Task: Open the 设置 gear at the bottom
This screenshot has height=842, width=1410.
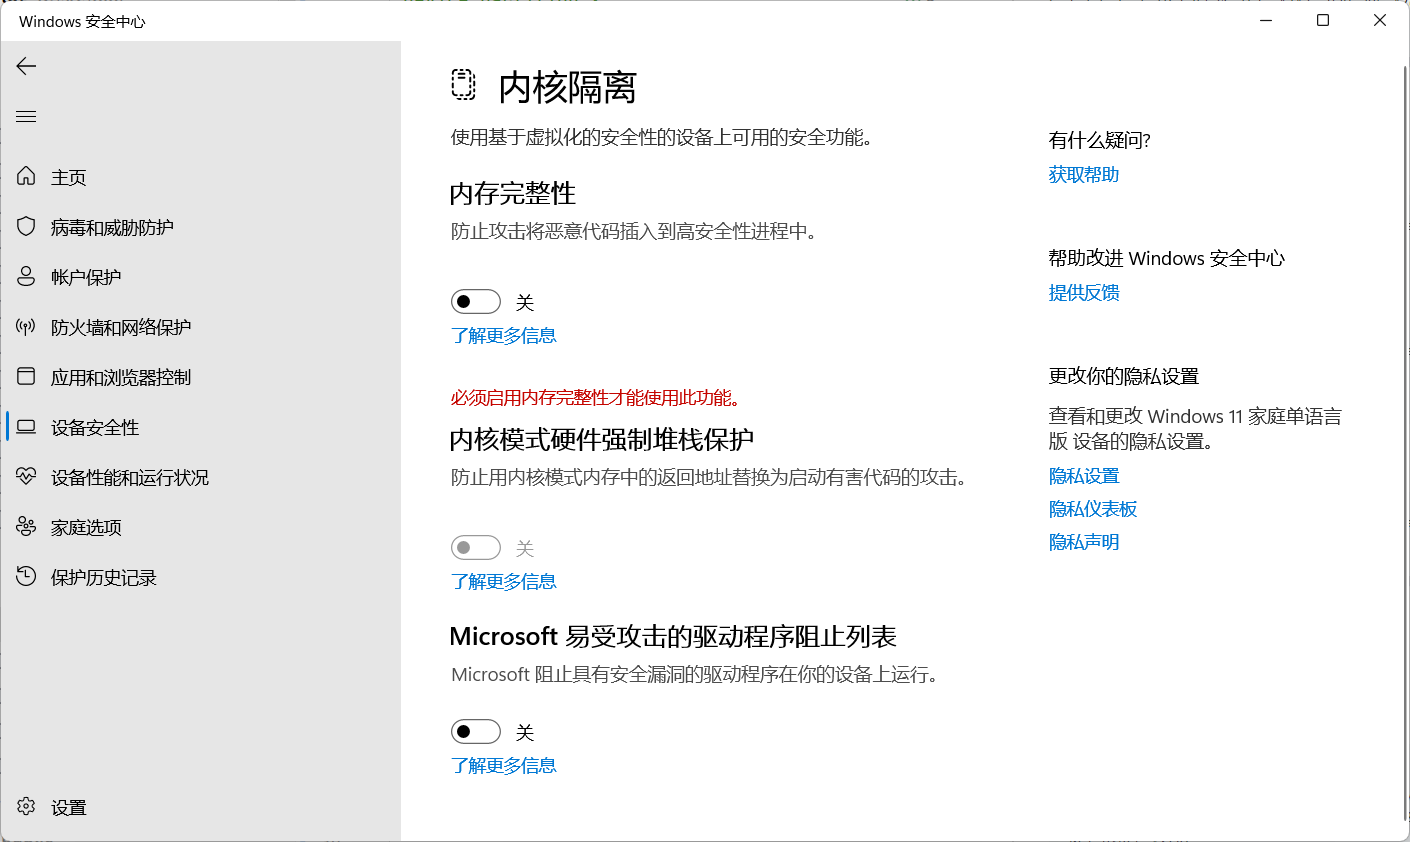Action: [26, 807]
